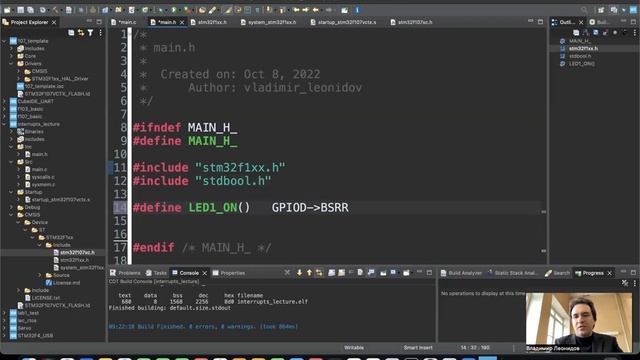Collapse the Startup folder
This screenshot has width=640, height=360.
click(11, 192)
